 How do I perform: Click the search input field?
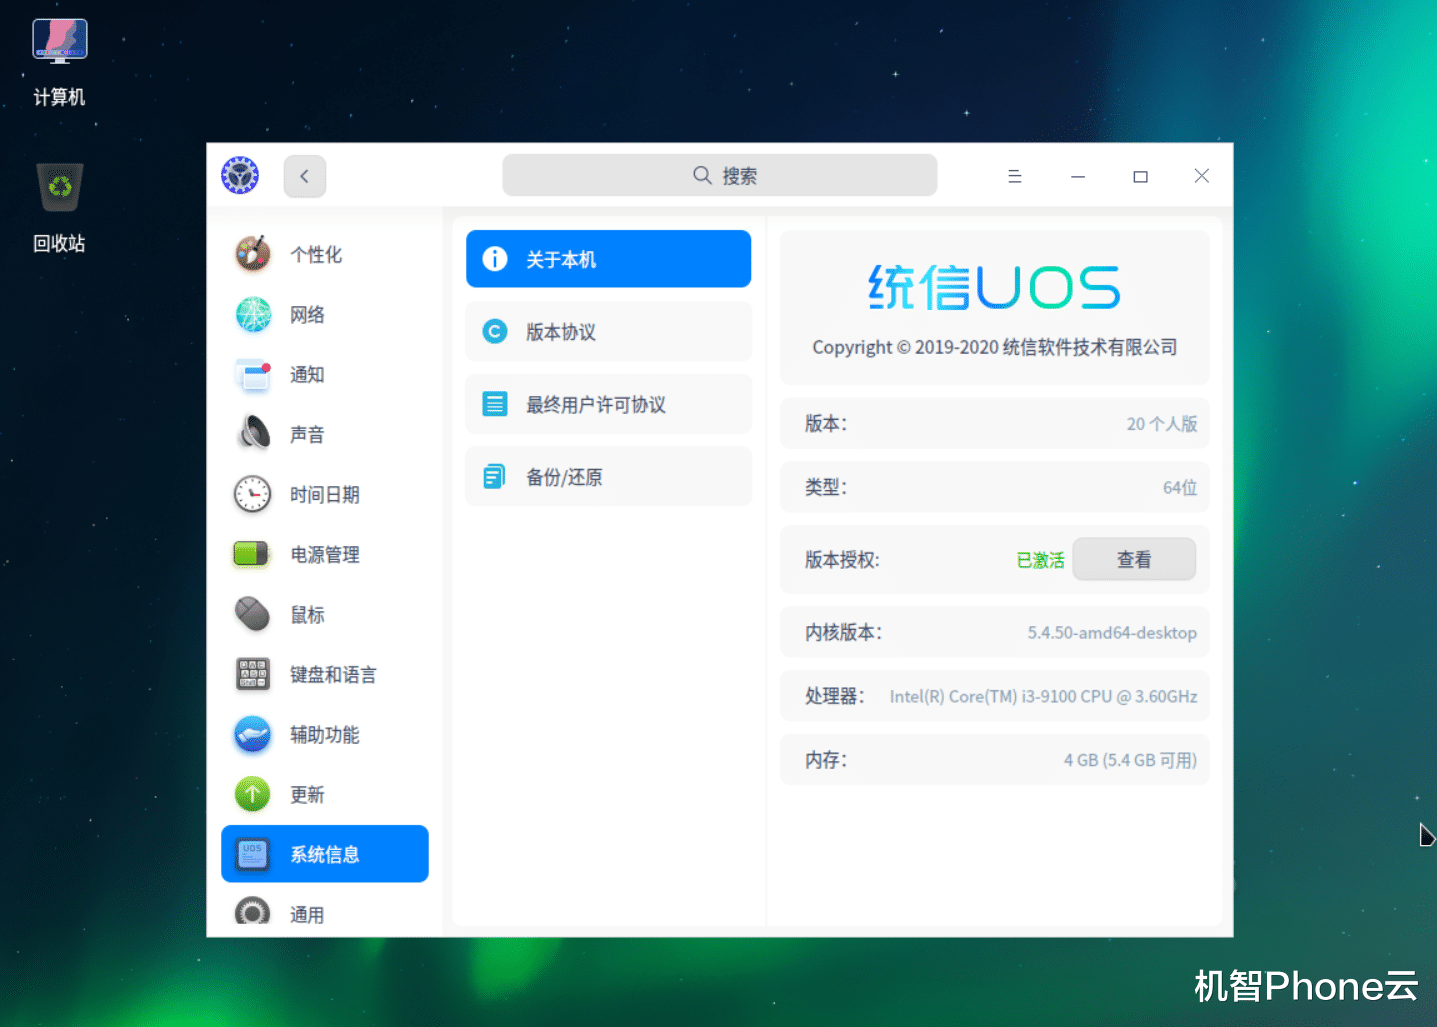pos(719,175)
